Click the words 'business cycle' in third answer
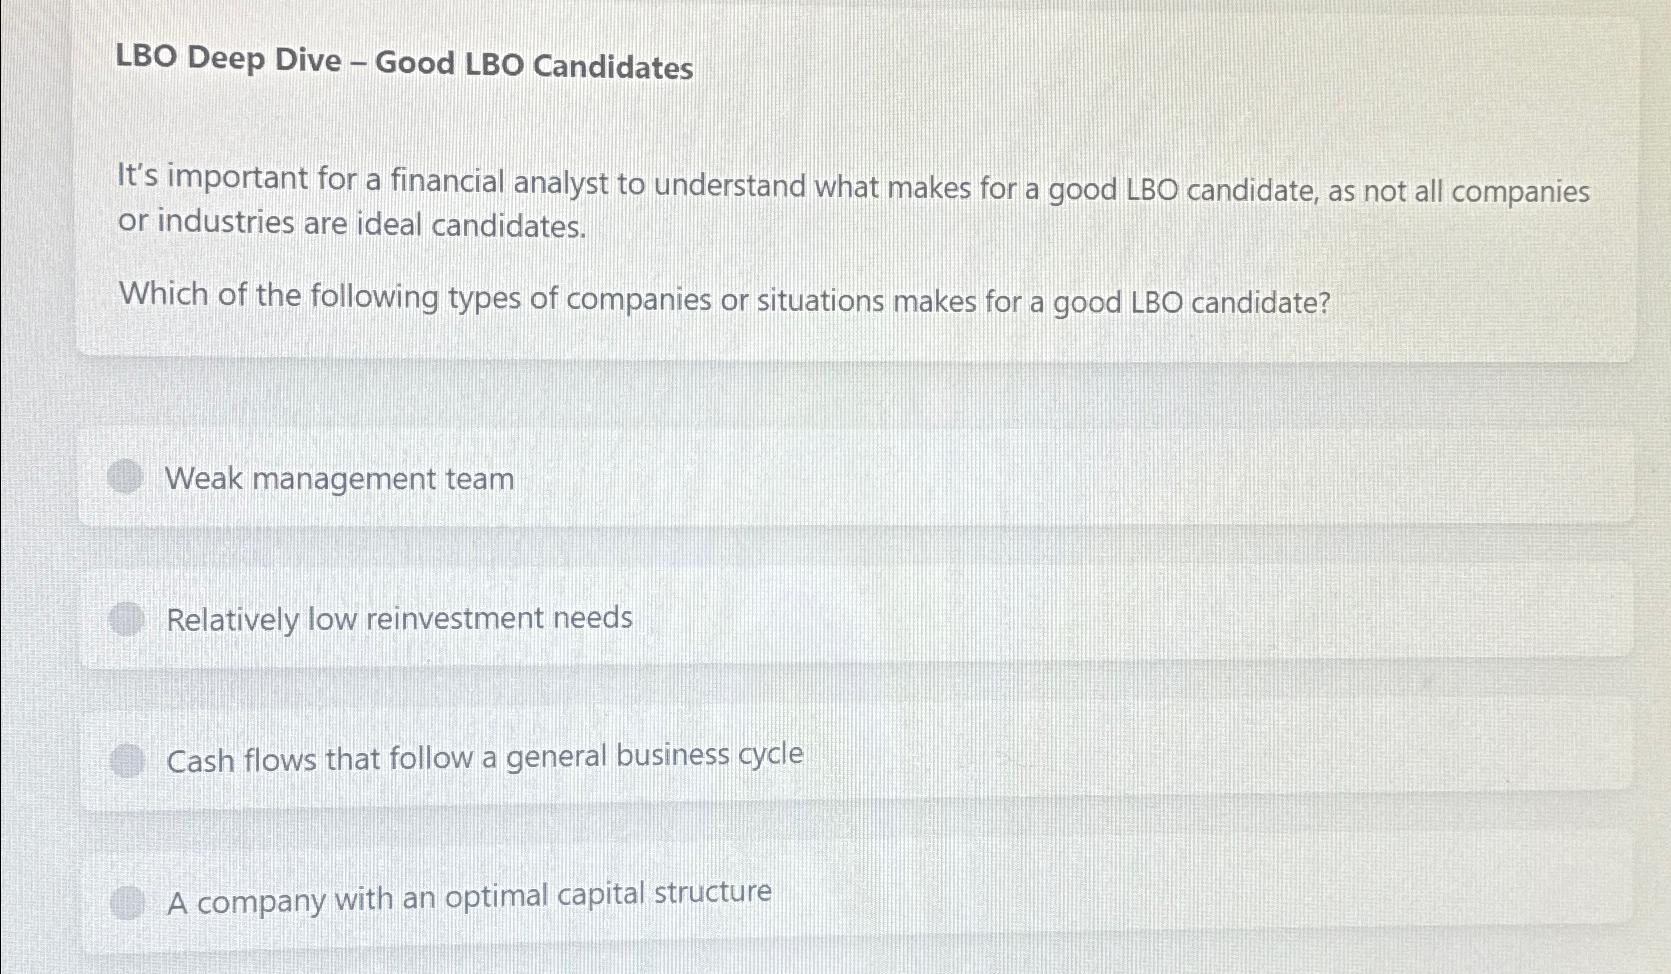 tap(709, 755)
